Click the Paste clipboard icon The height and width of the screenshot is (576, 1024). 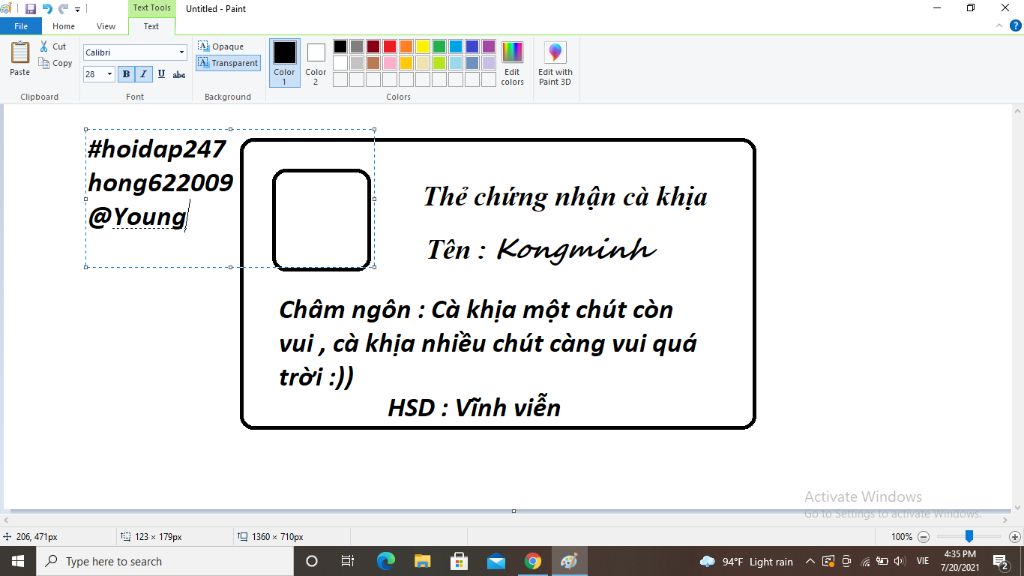[x=20, y=53]
